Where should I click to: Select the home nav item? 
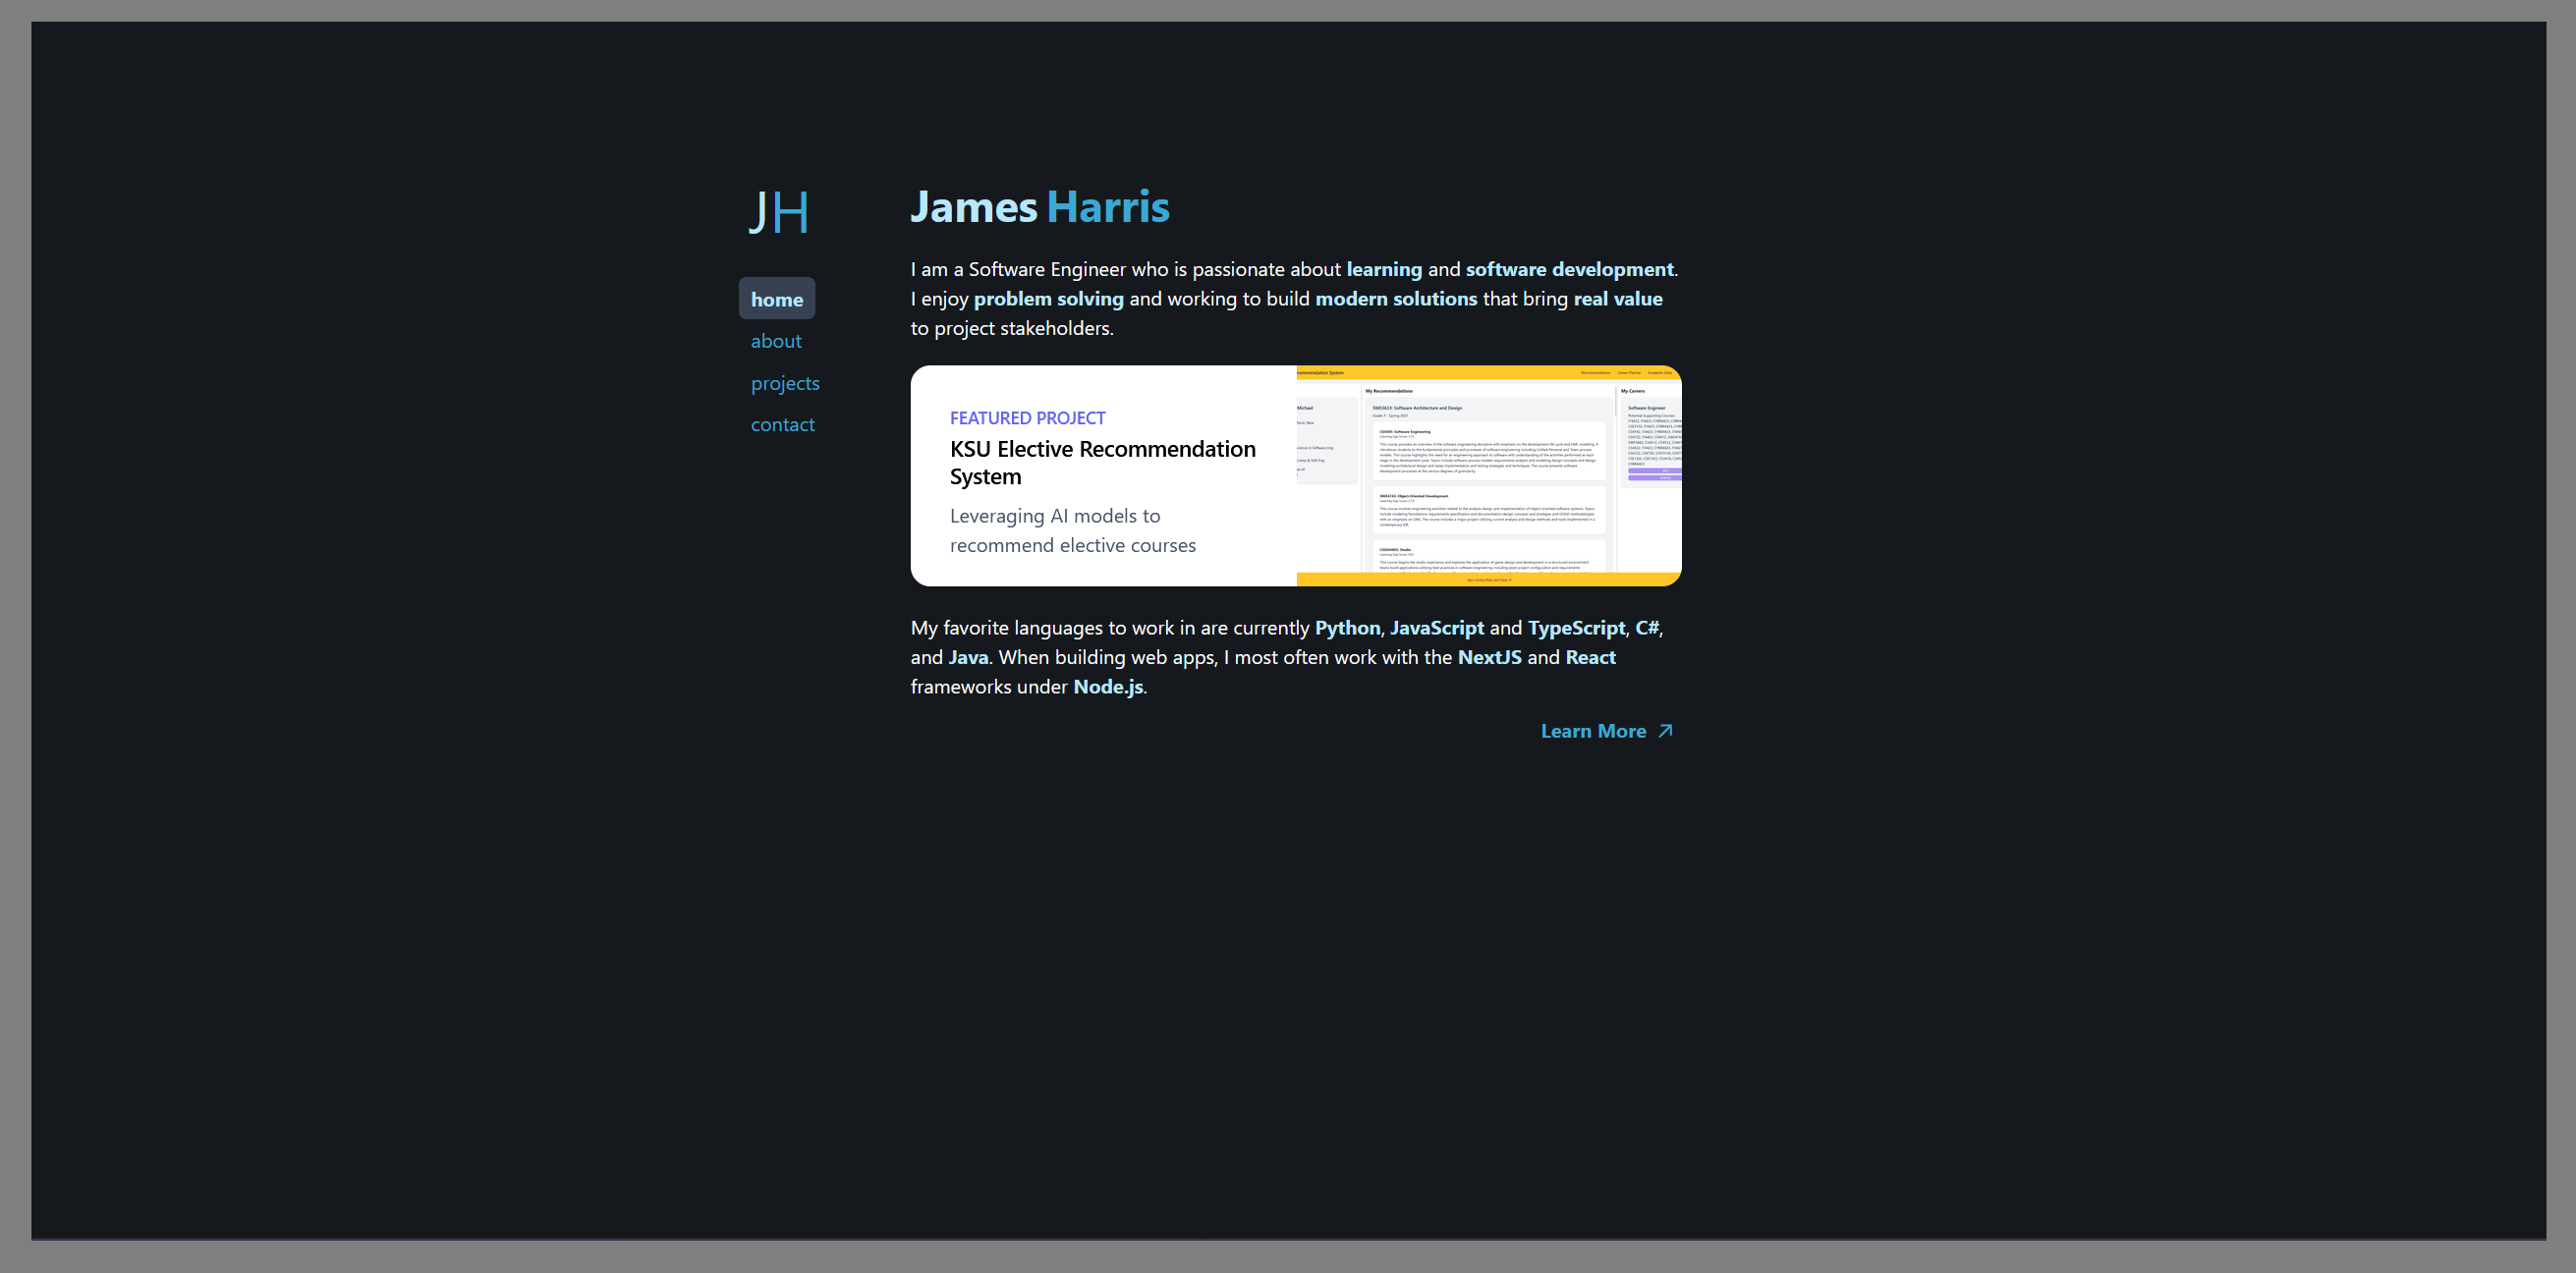[777, 299]
